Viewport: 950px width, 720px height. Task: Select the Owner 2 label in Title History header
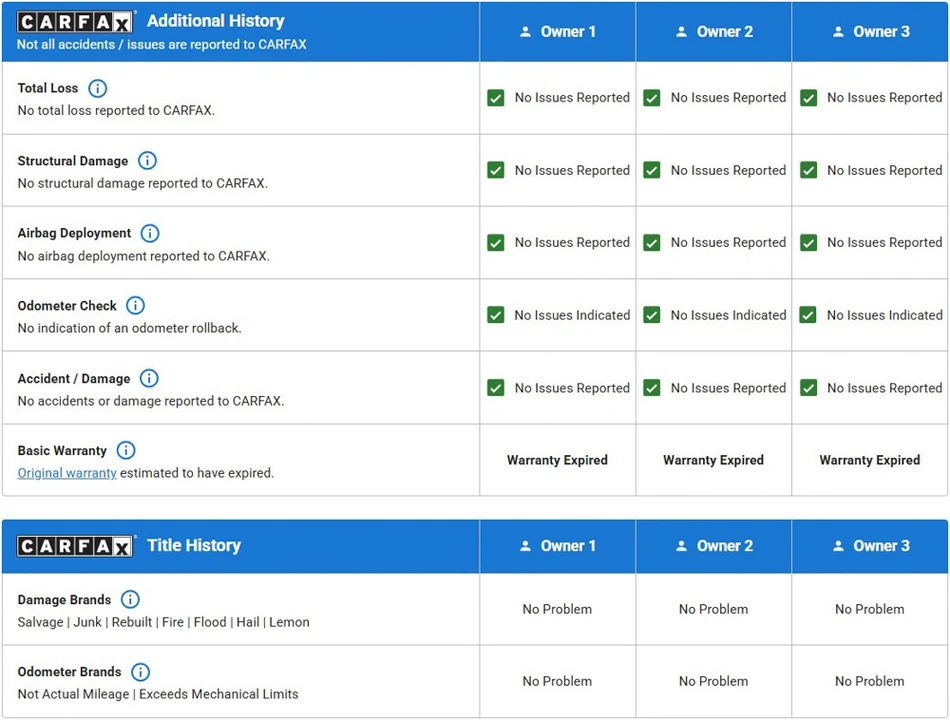coord(725,546)
